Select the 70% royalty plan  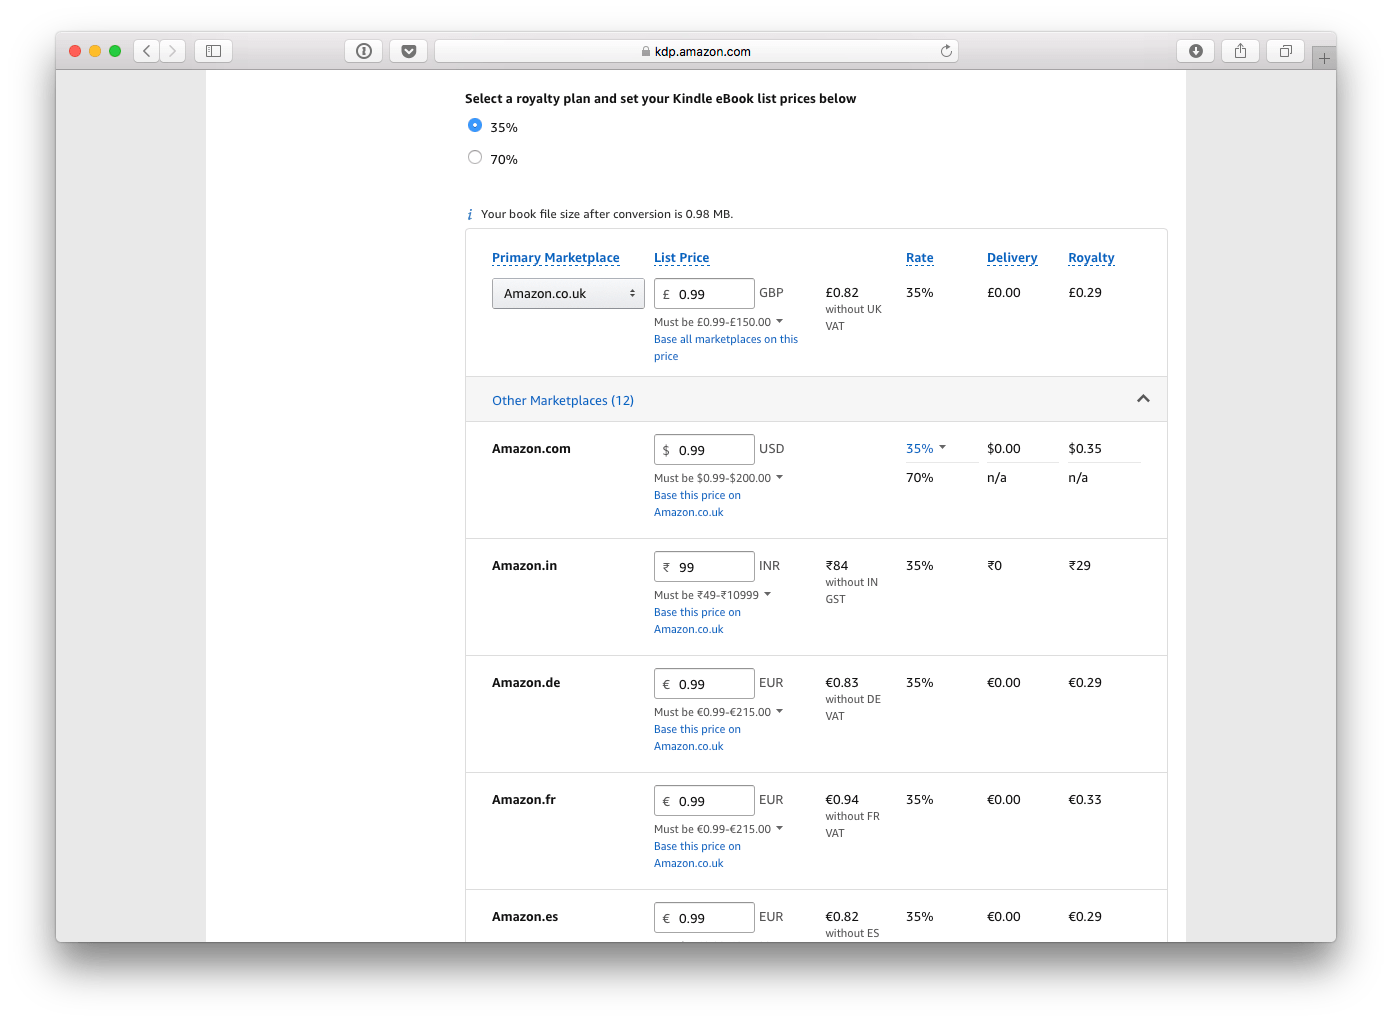coord(475,157)
